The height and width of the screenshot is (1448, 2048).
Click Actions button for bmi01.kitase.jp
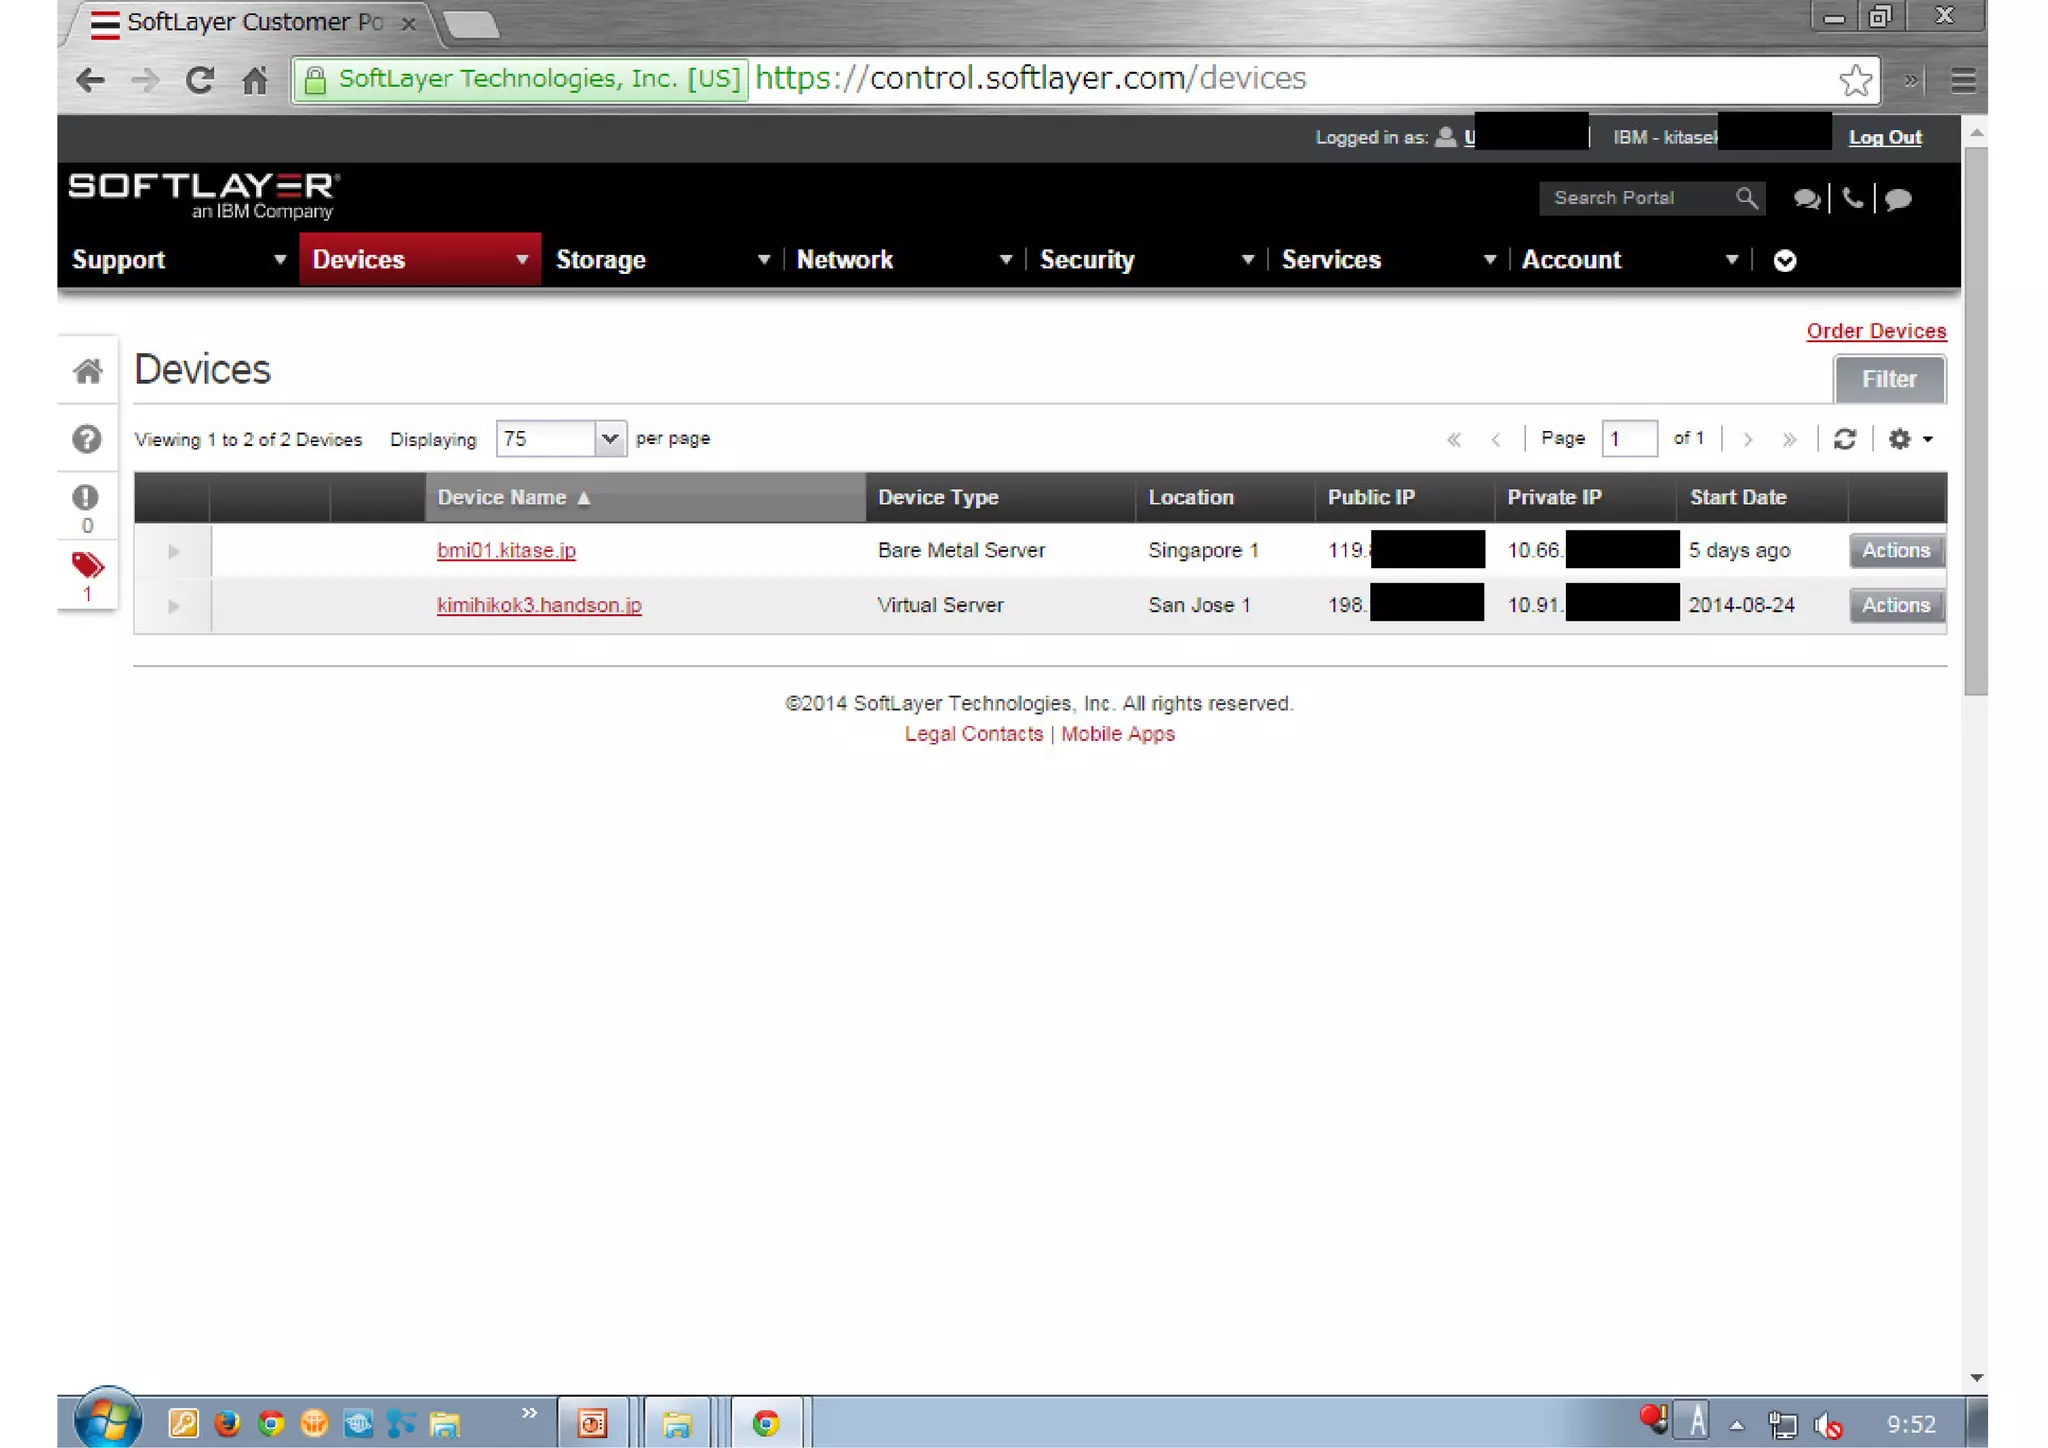(1895, 551)
